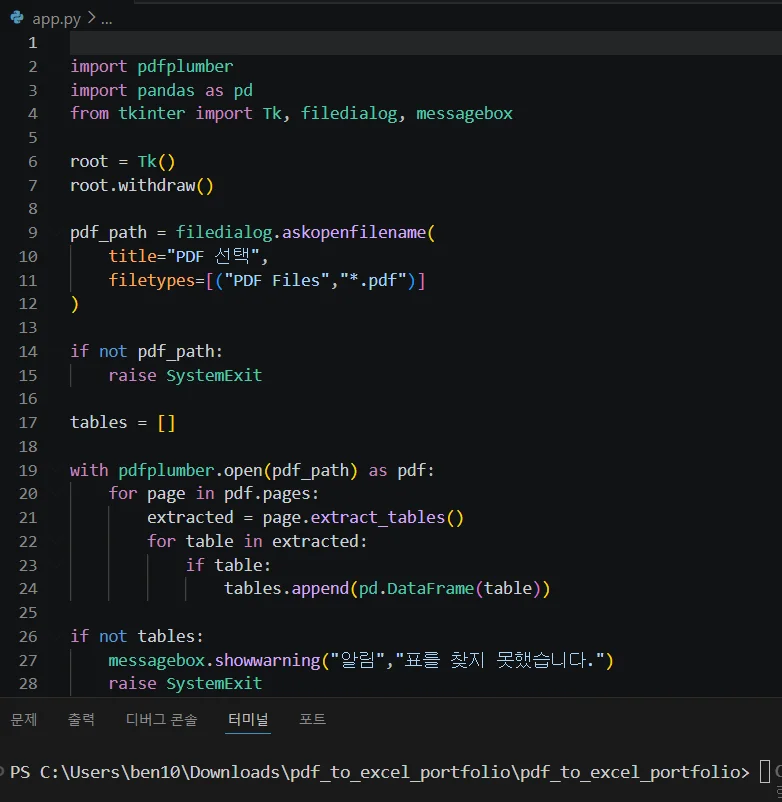The width and height of the screenshot is (782, 802).
Task: Expand the chevron after app.py breadcrumb
Action: coord(92,17)
